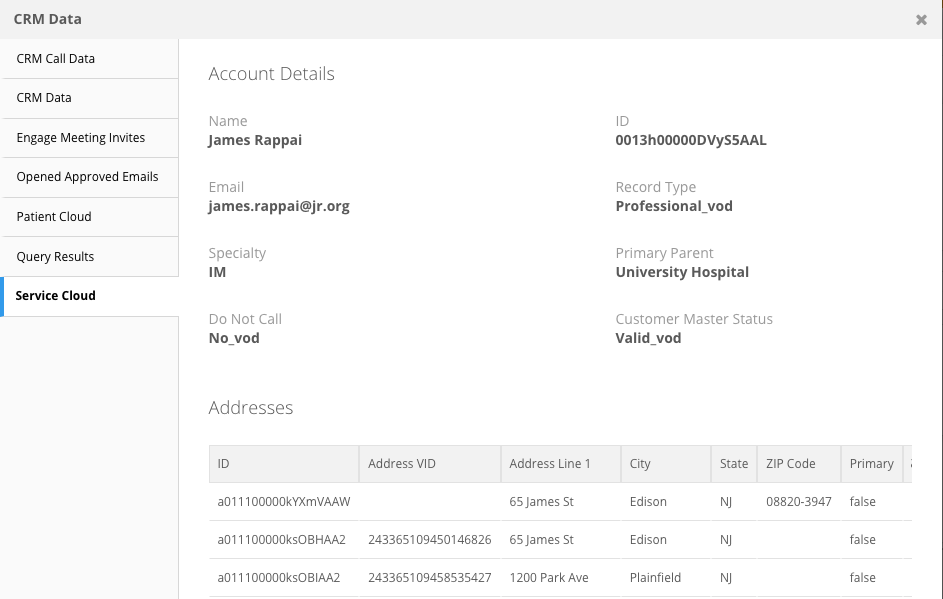
Task: Close the CRM Data dialog
Action: 921,20
